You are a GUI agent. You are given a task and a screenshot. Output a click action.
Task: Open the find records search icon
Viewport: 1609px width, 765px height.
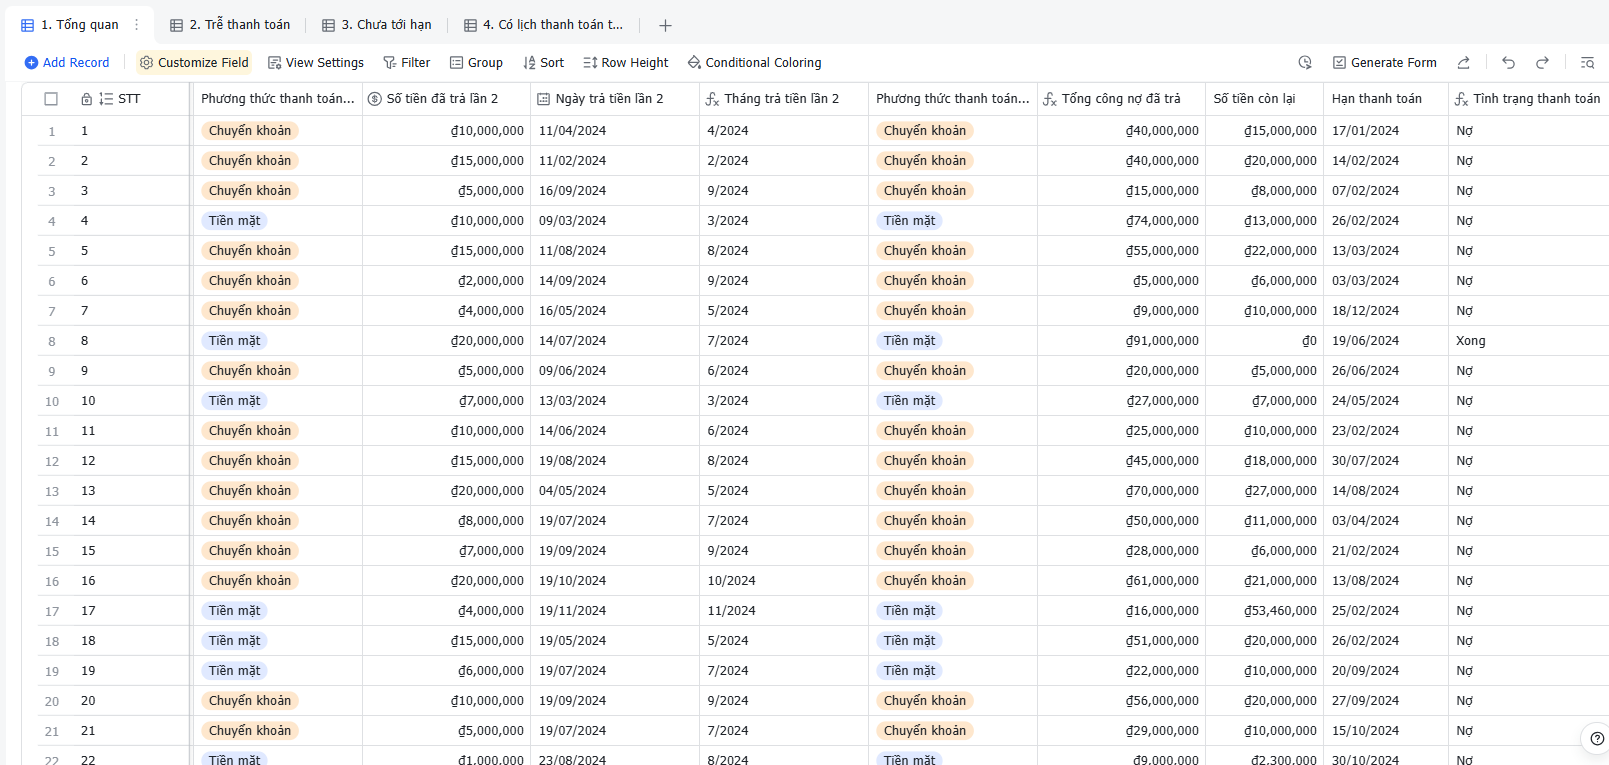(1587, 62)
